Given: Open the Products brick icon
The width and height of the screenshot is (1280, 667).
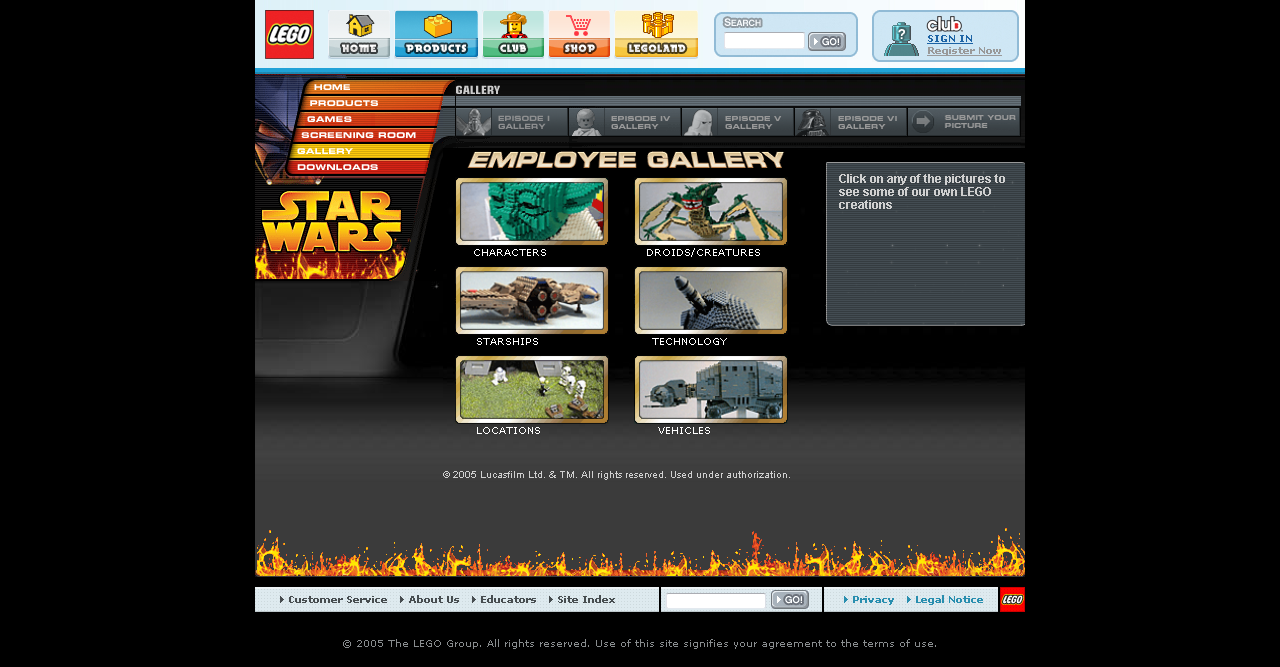Looking at the screenshot, I should (x=436, y=34).
